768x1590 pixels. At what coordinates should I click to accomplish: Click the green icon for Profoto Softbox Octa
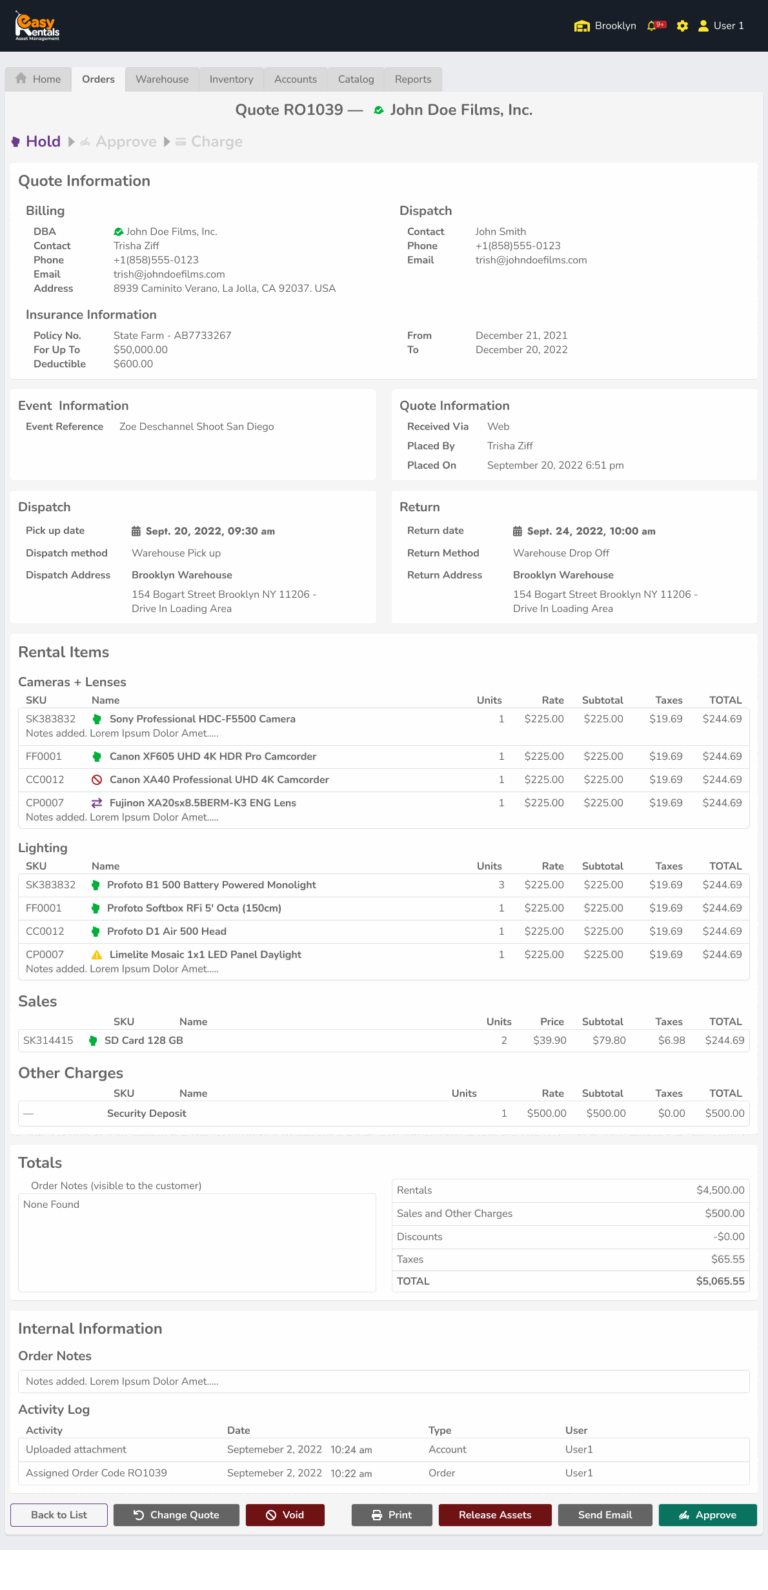pyautogui.click(x=96, y=908)
